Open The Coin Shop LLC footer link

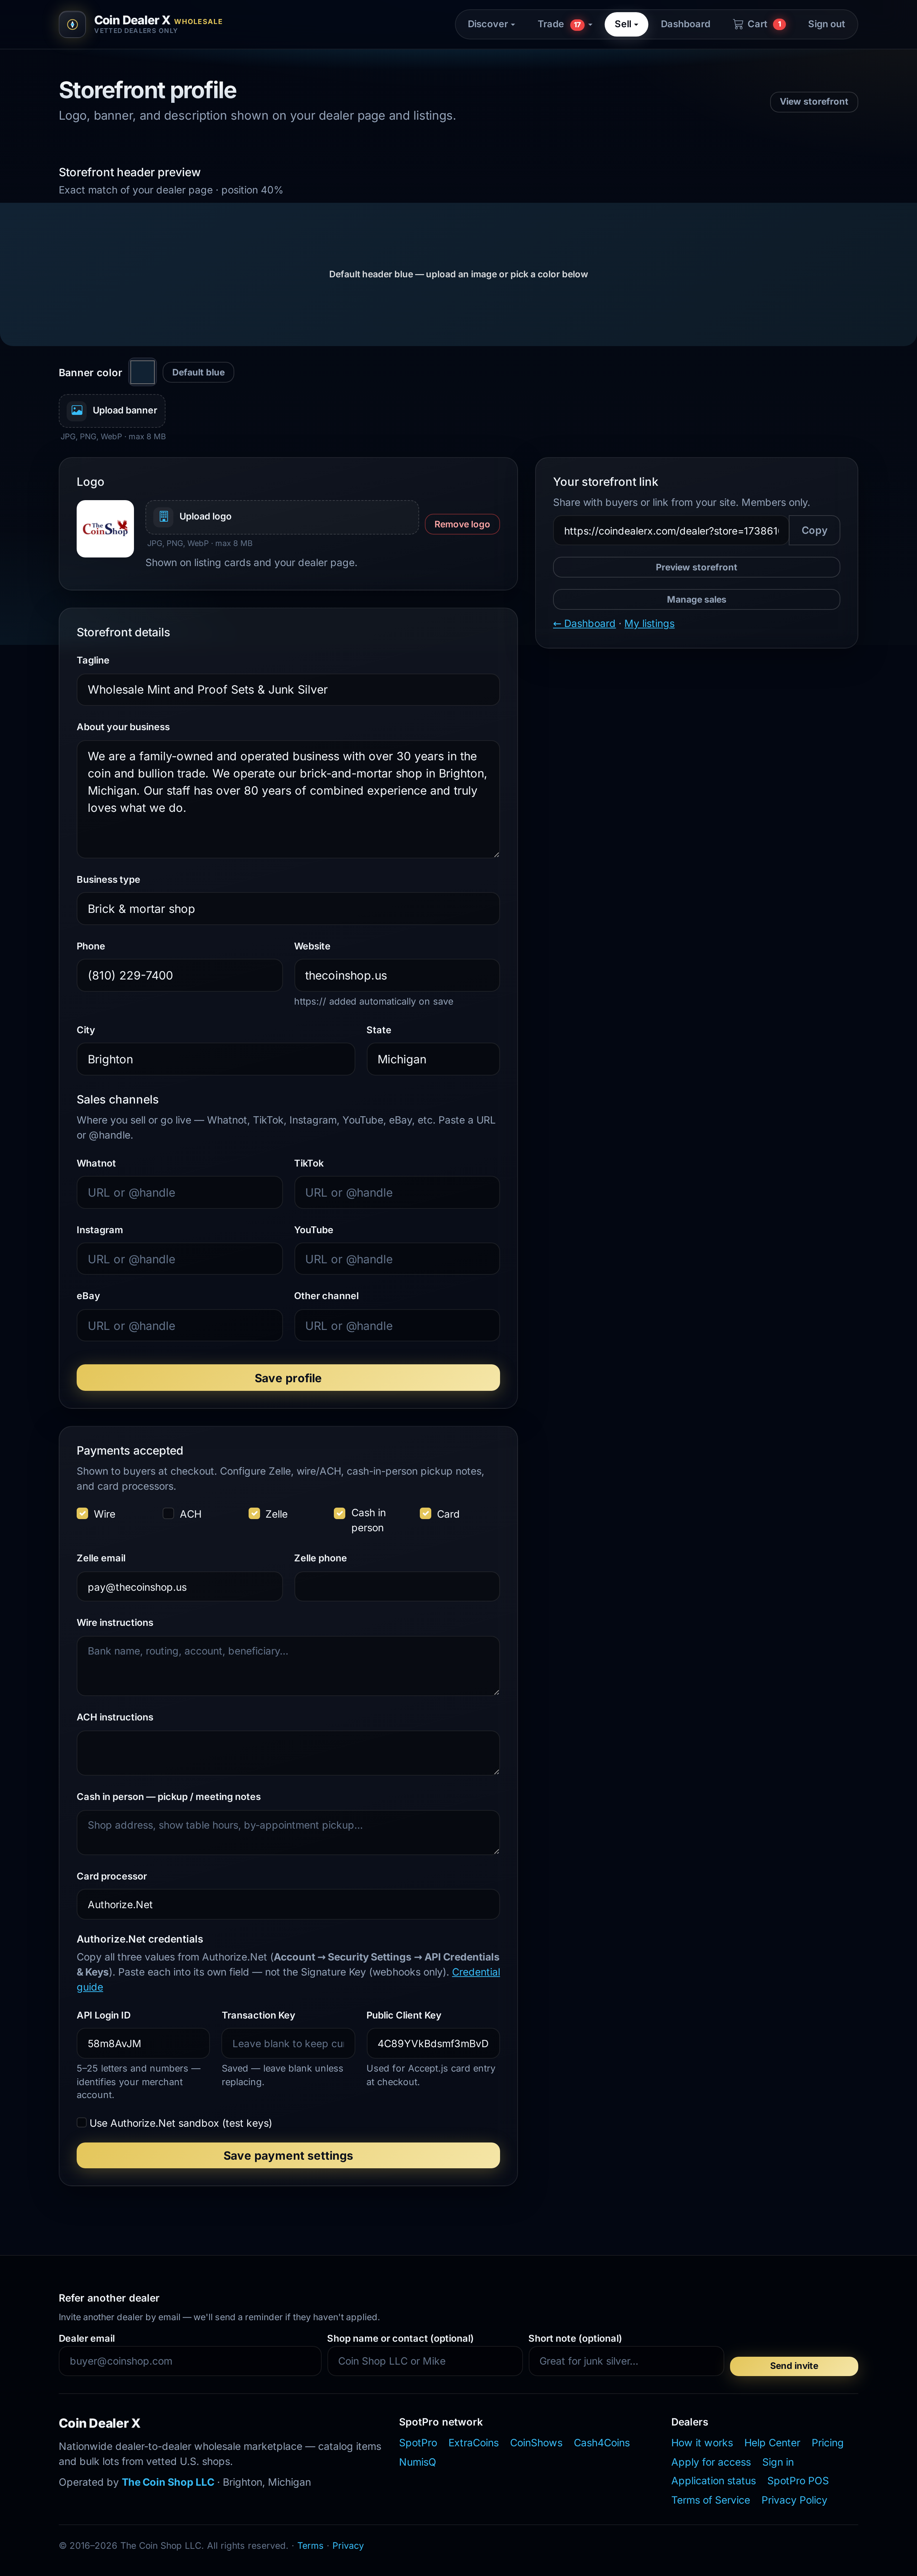tap(168, 2482)
